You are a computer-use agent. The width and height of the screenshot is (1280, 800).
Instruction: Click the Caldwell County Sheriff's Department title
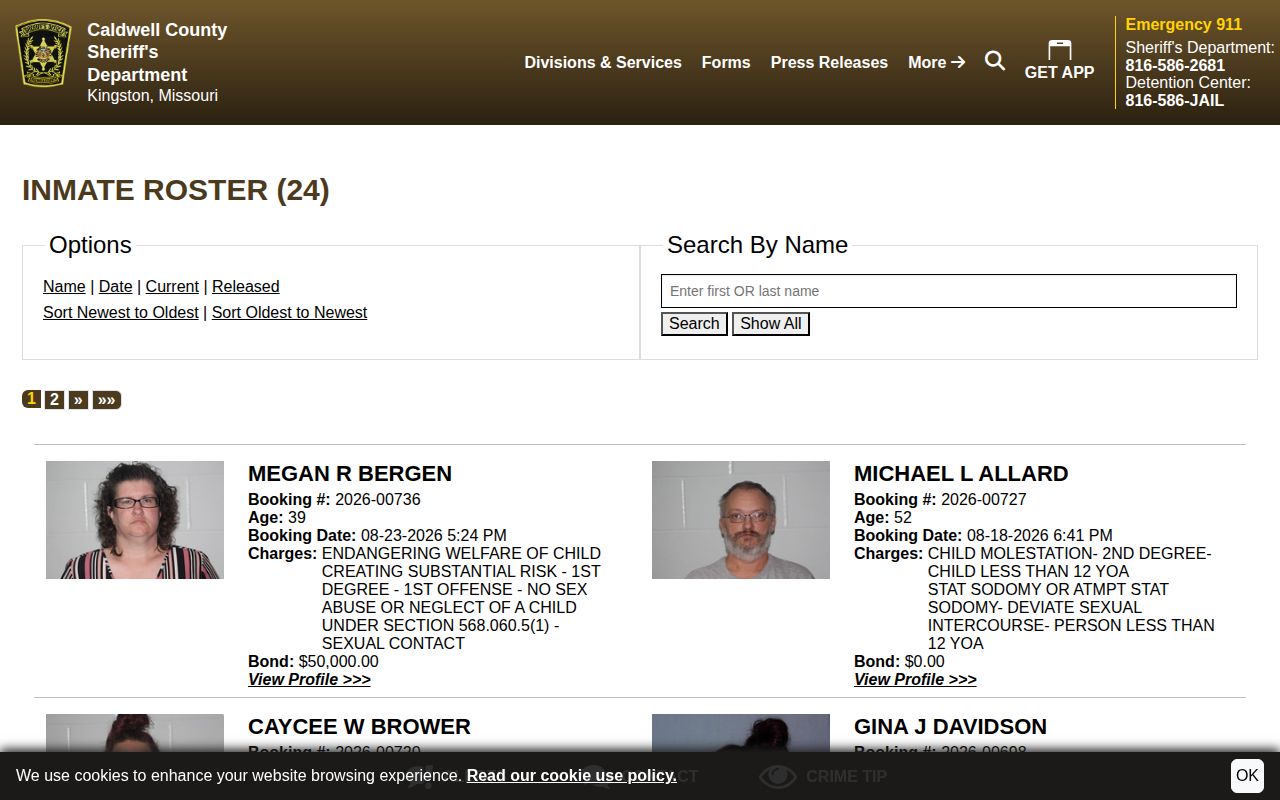click(157, 52)
